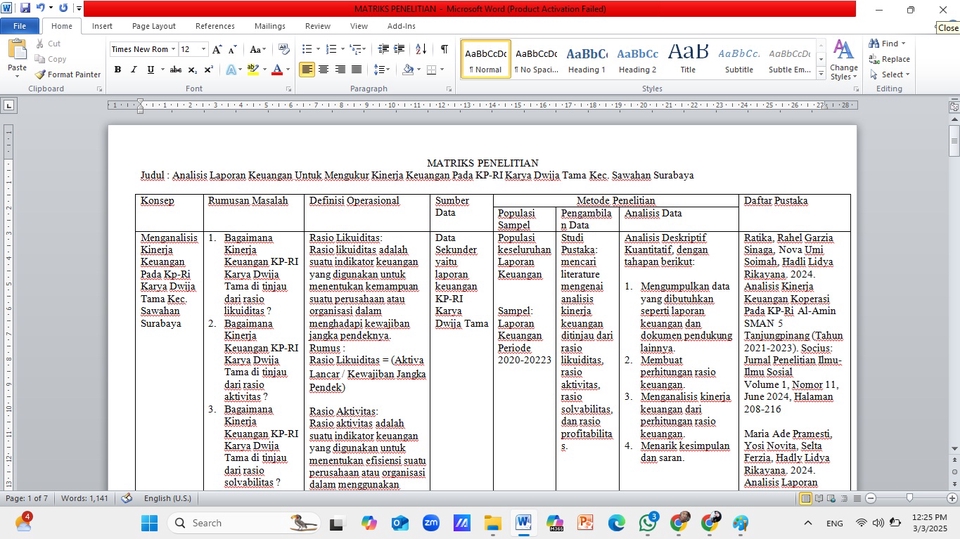Open Windows Start menu

tap(149, 523)
